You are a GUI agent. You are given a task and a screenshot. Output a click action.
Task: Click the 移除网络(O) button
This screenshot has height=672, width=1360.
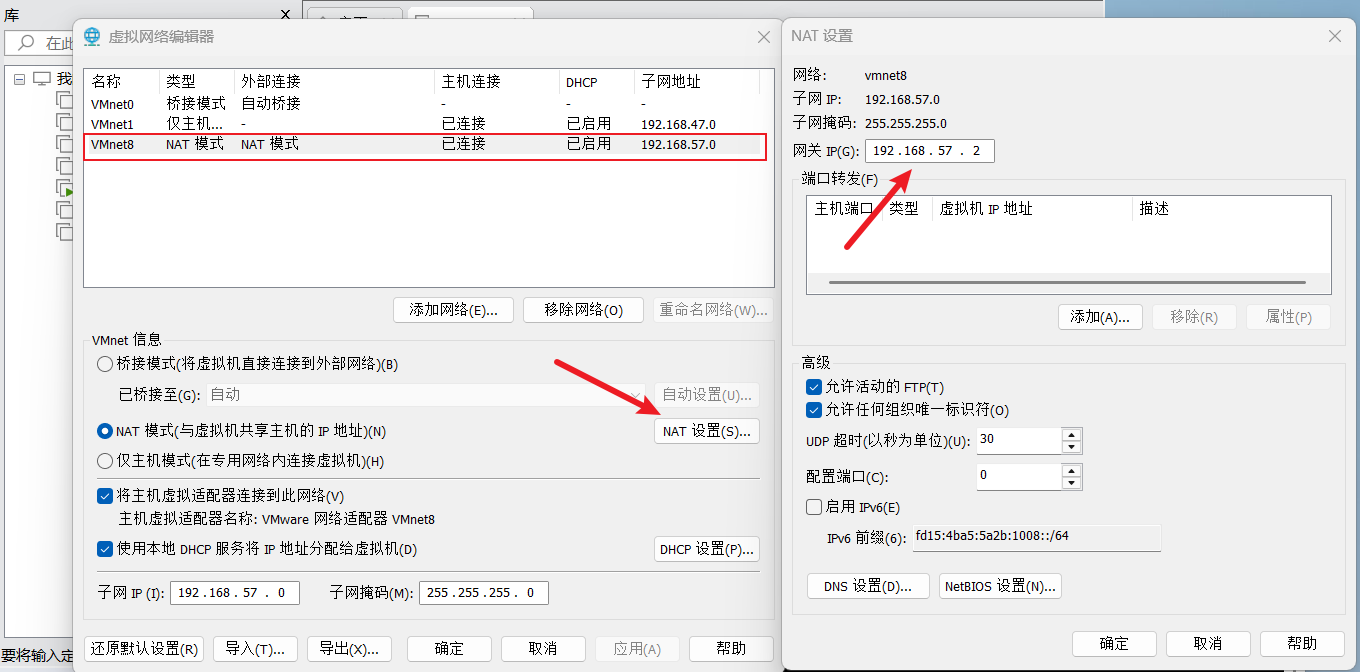point(583,310)
